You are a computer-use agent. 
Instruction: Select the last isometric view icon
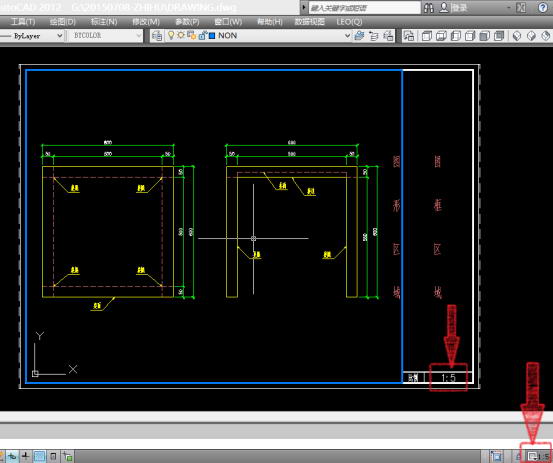(546, 36)
